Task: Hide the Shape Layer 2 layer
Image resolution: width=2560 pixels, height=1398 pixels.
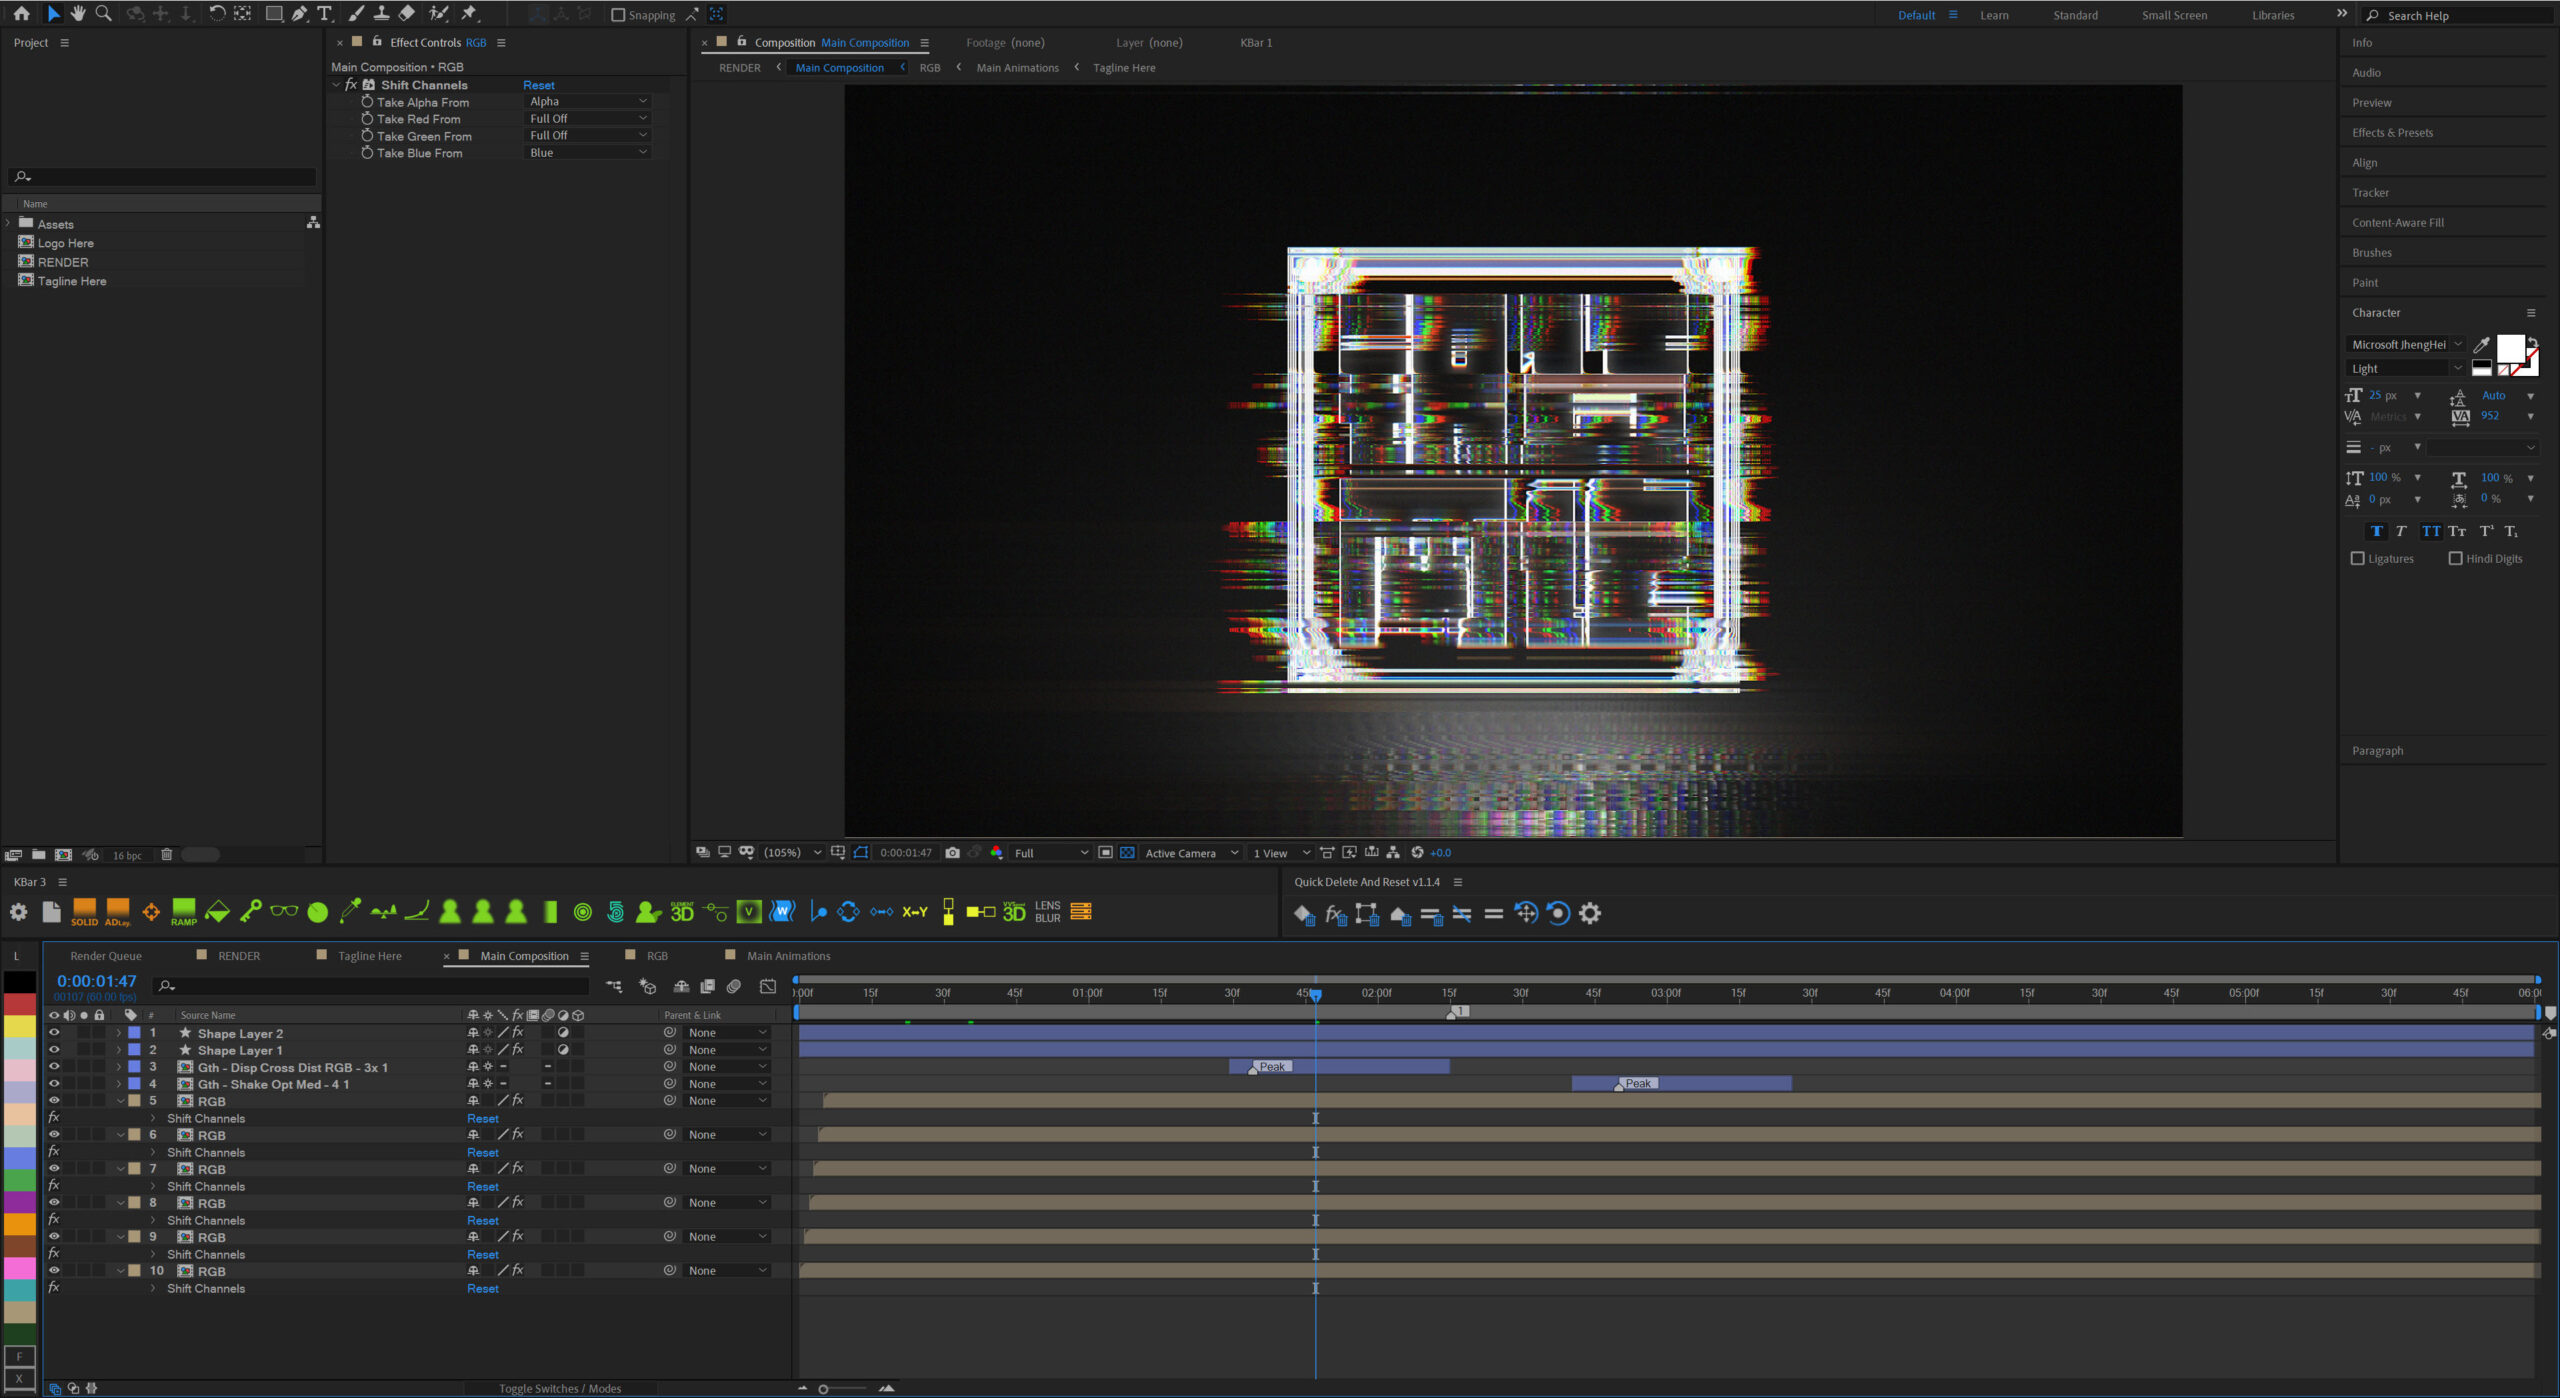Action: pos(54,1033)
